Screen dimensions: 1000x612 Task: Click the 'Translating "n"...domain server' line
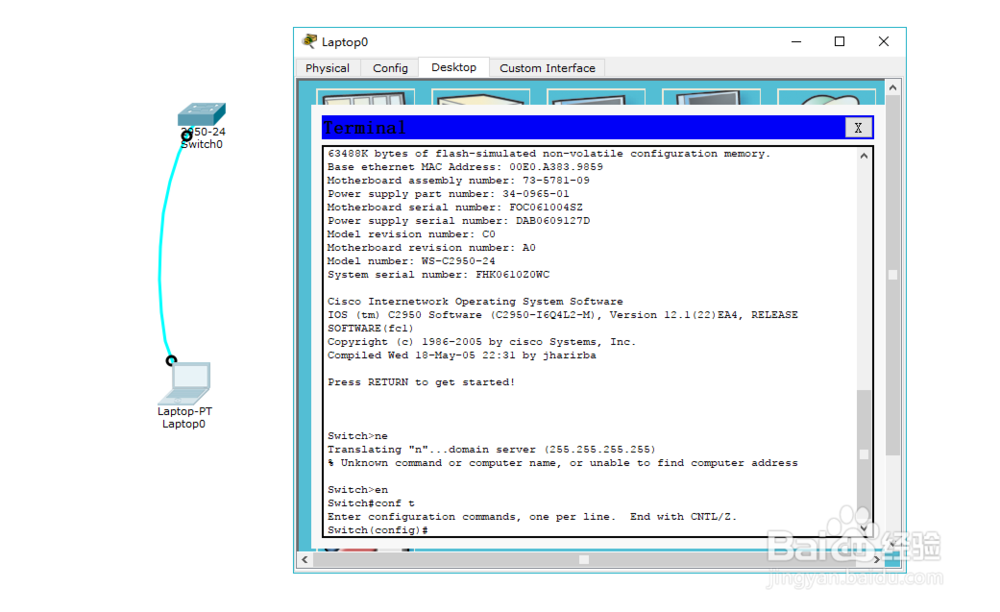(491, 449)
